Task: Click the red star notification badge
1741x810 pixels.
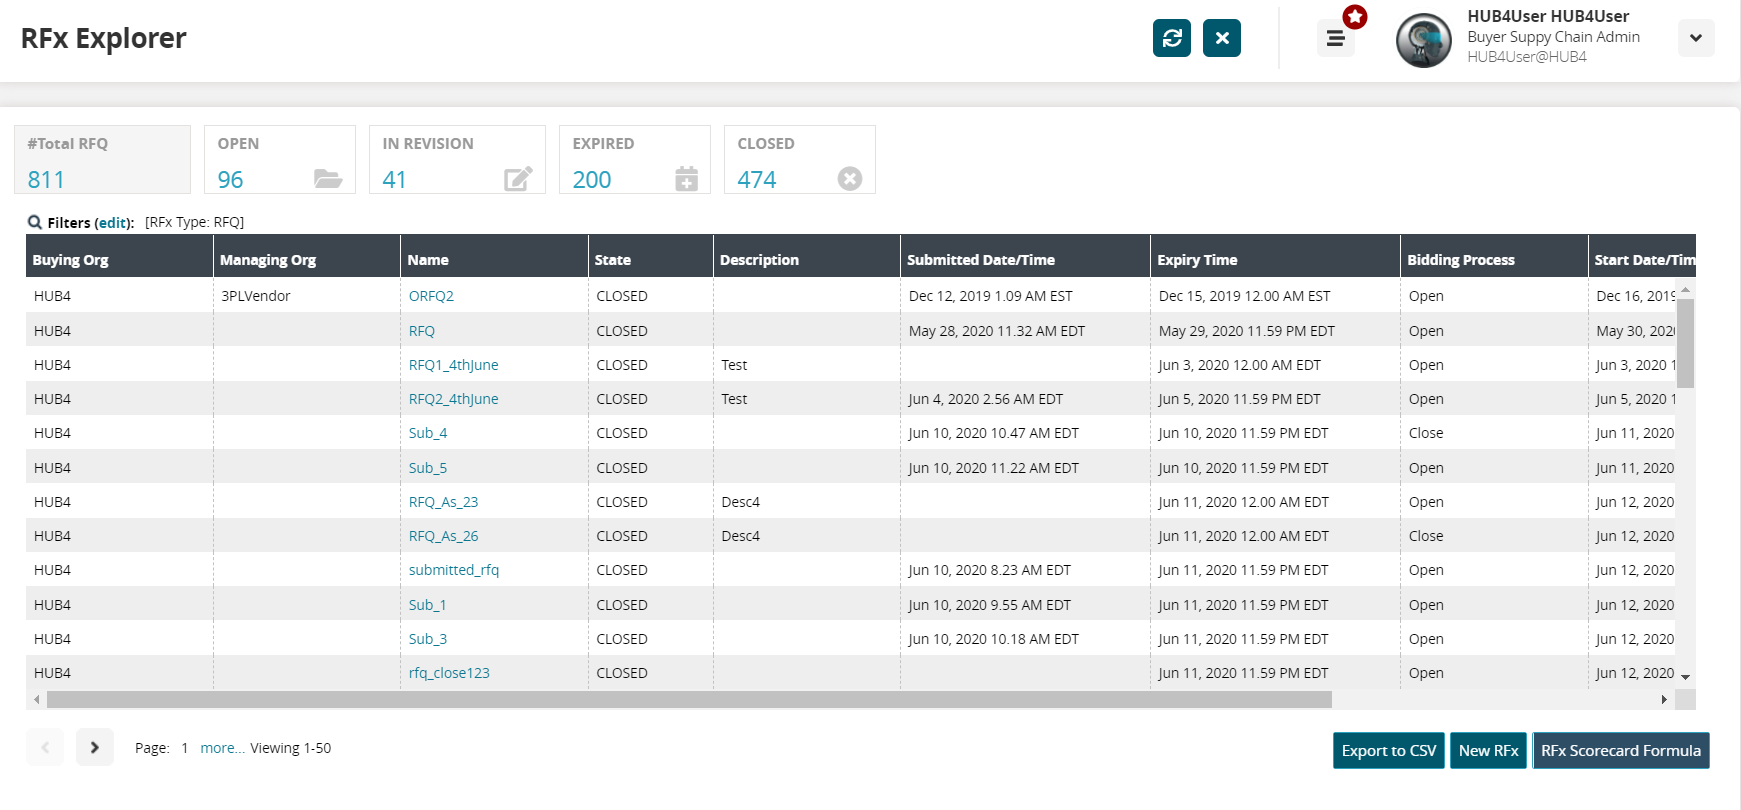Action: pyautogui.click(x=1355, y=17)
